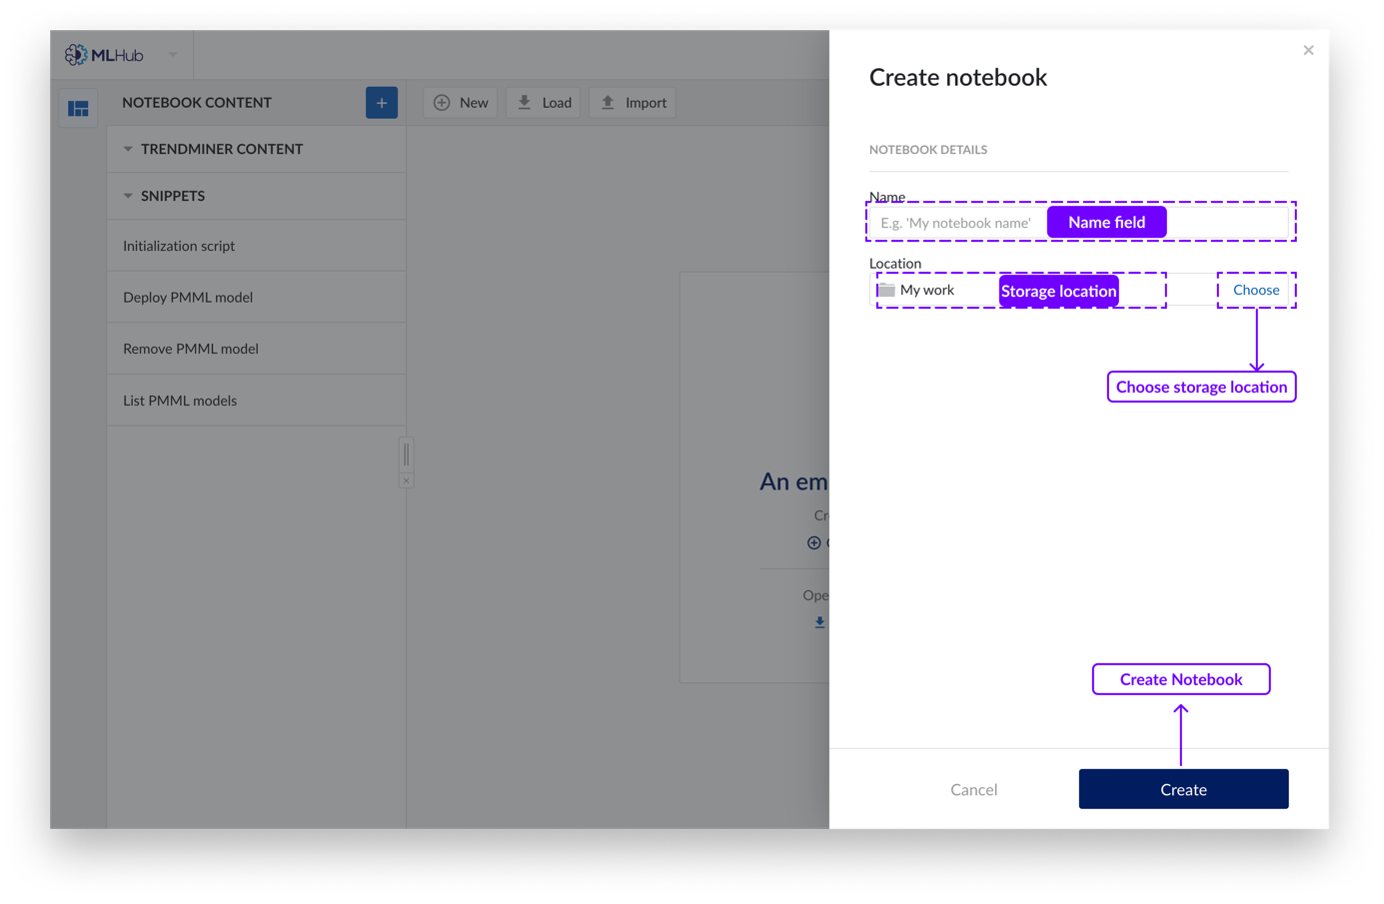Collapse the TrendMiner Content section
The width and height of the screenshot is (1384, 904).
pyautogui.click(x=128, y=149)
